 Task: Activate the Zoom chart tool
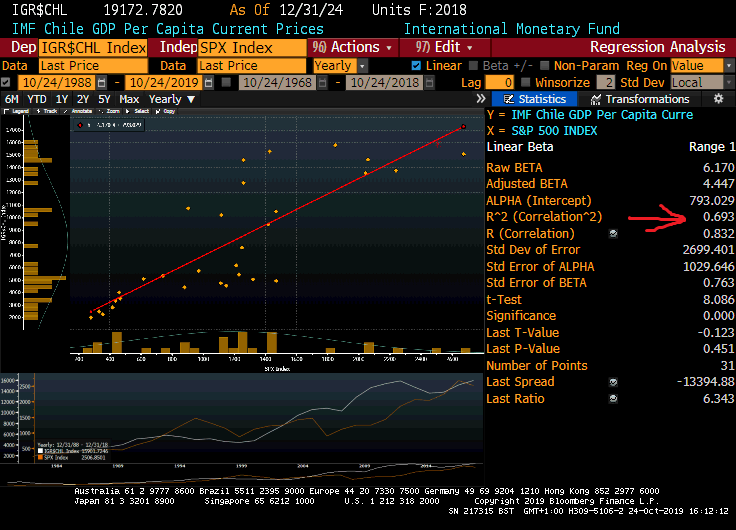point(109,111)
